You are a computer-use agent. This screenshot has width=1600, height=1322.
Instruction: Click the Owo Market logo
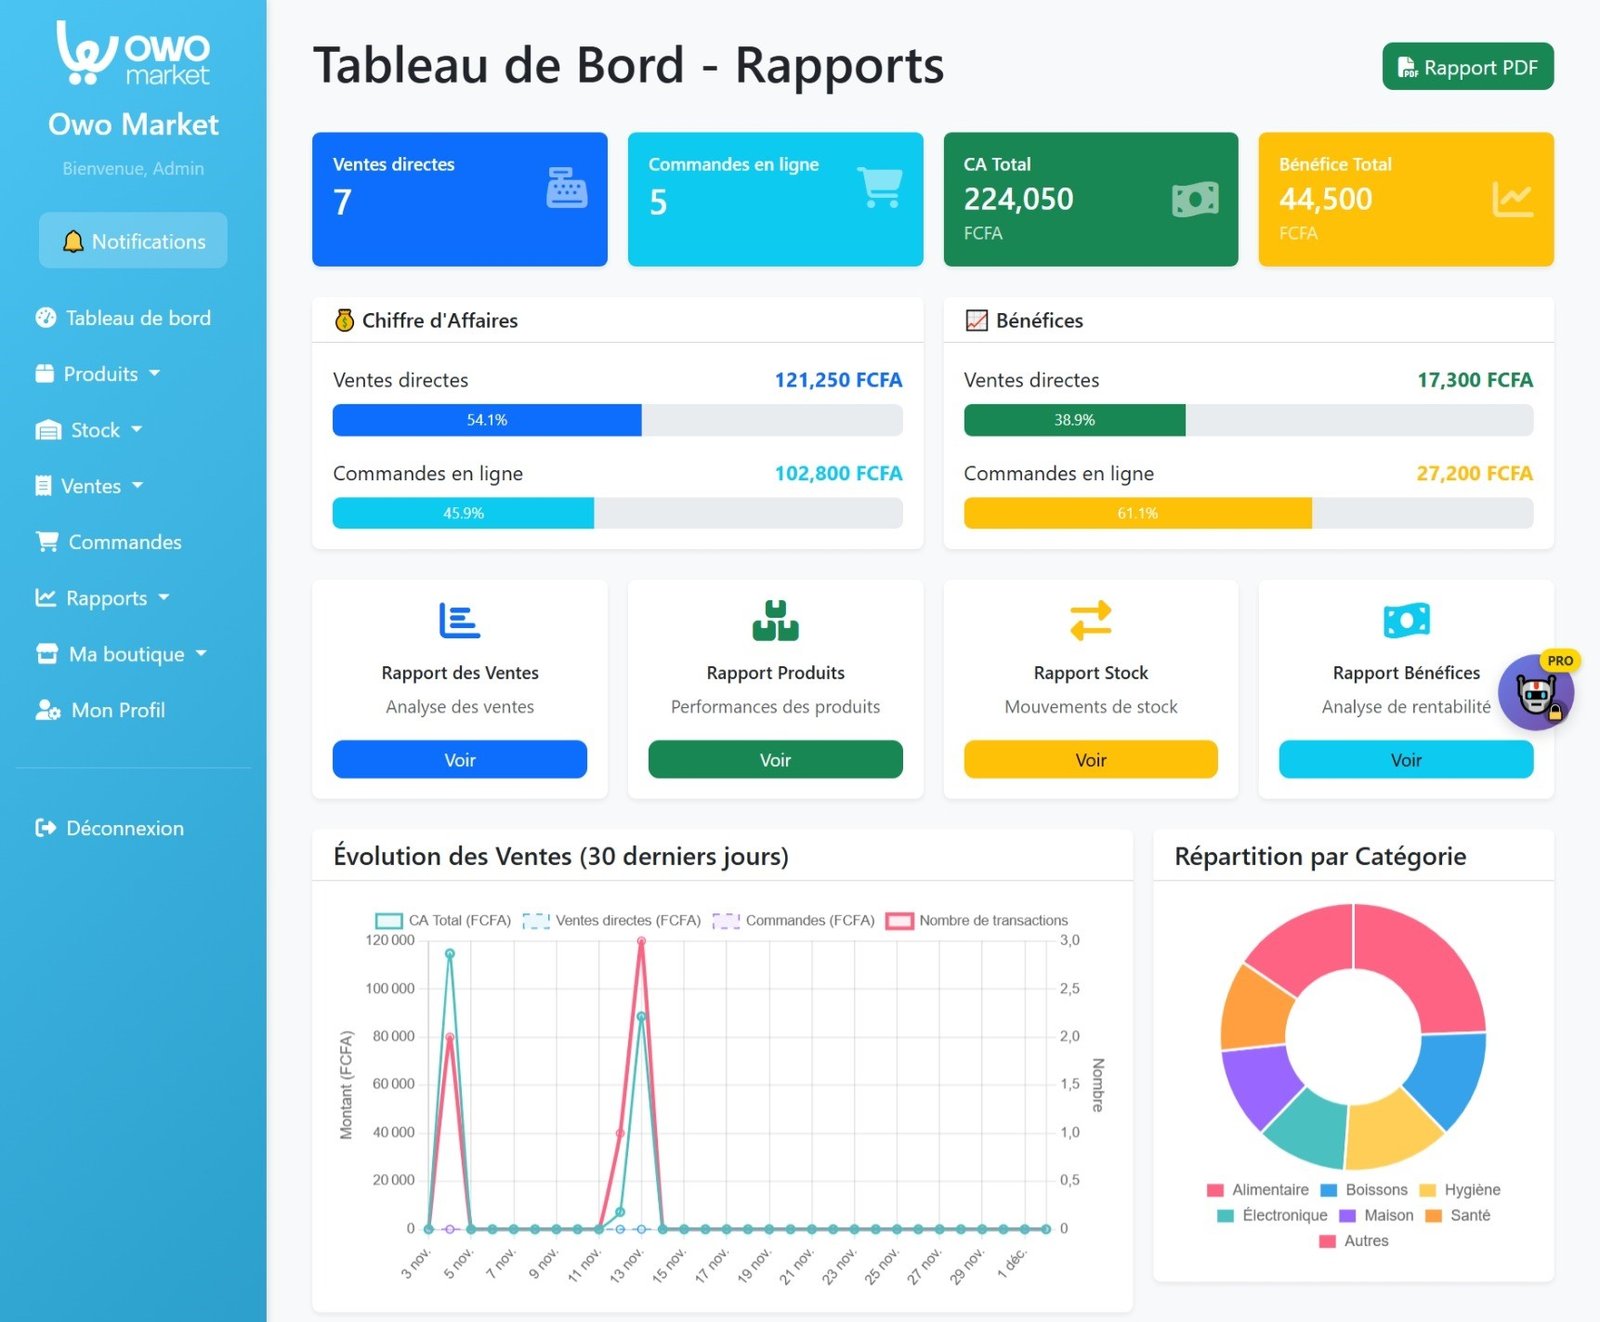pos(133,54)
